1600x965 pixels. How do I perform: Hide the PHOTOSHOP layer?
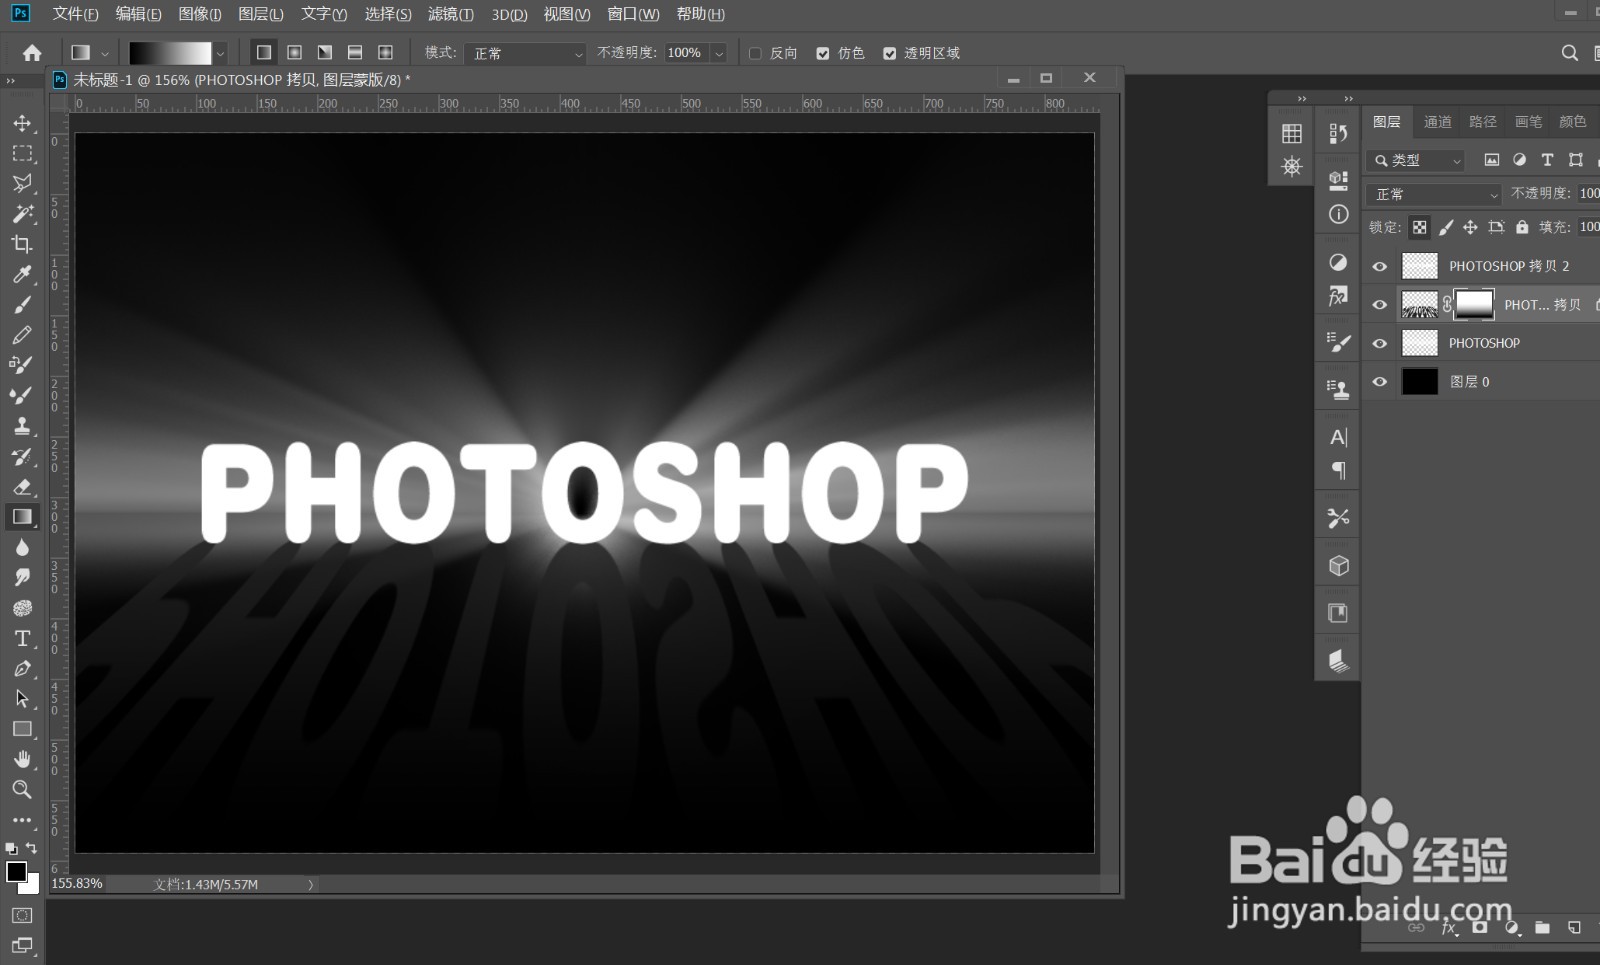point(1380,343)
